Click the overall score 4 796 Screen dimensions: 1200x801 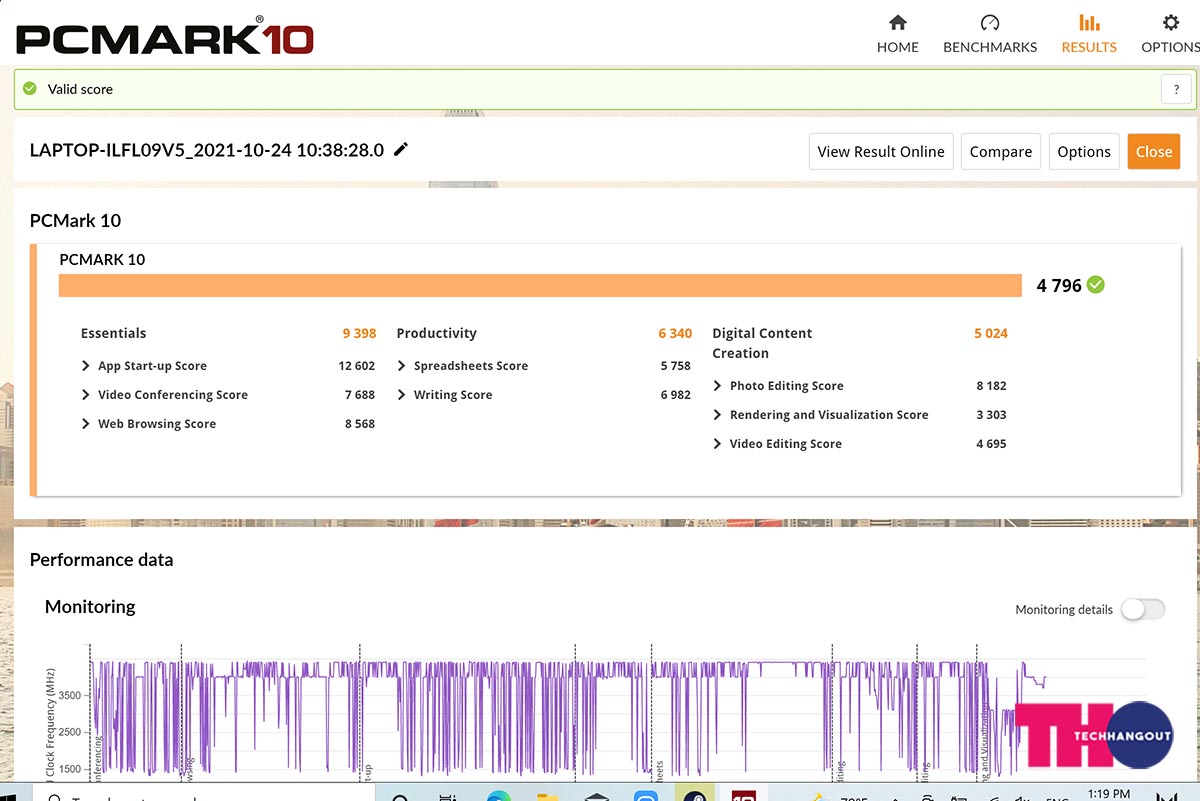tap(1059, 286)
